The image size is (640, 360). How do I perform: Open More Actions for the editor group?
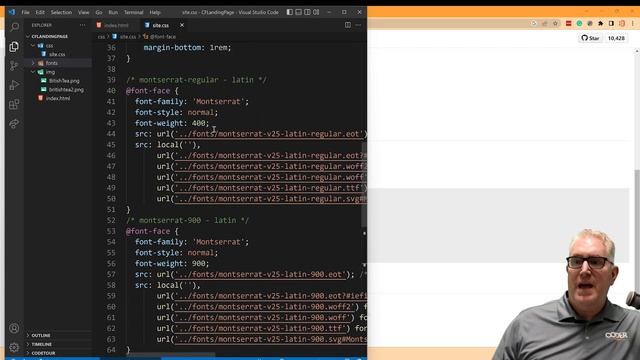(x=358, y=25)
